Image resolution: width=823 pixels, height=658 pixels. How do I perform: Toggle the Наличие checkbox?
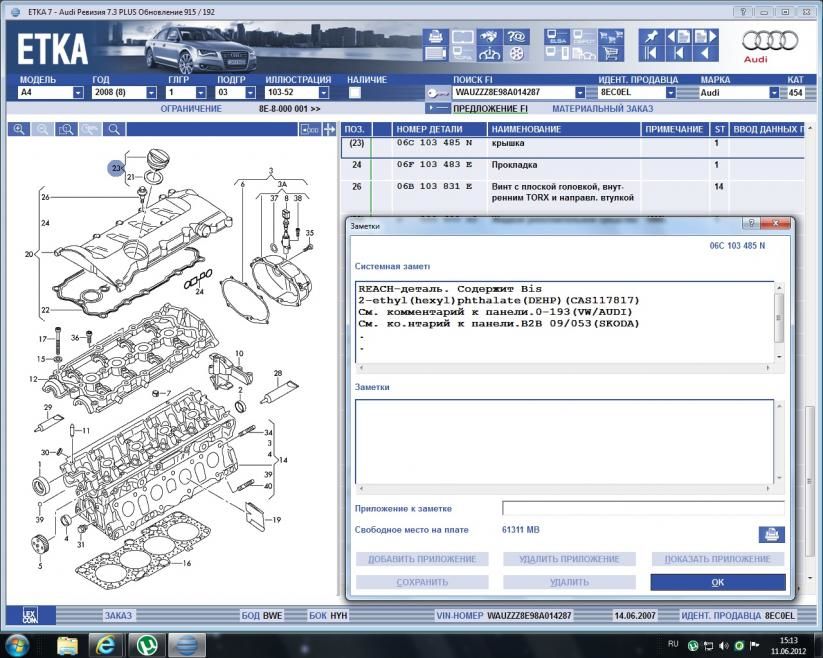pyautogui.click(x=355, y=93)
